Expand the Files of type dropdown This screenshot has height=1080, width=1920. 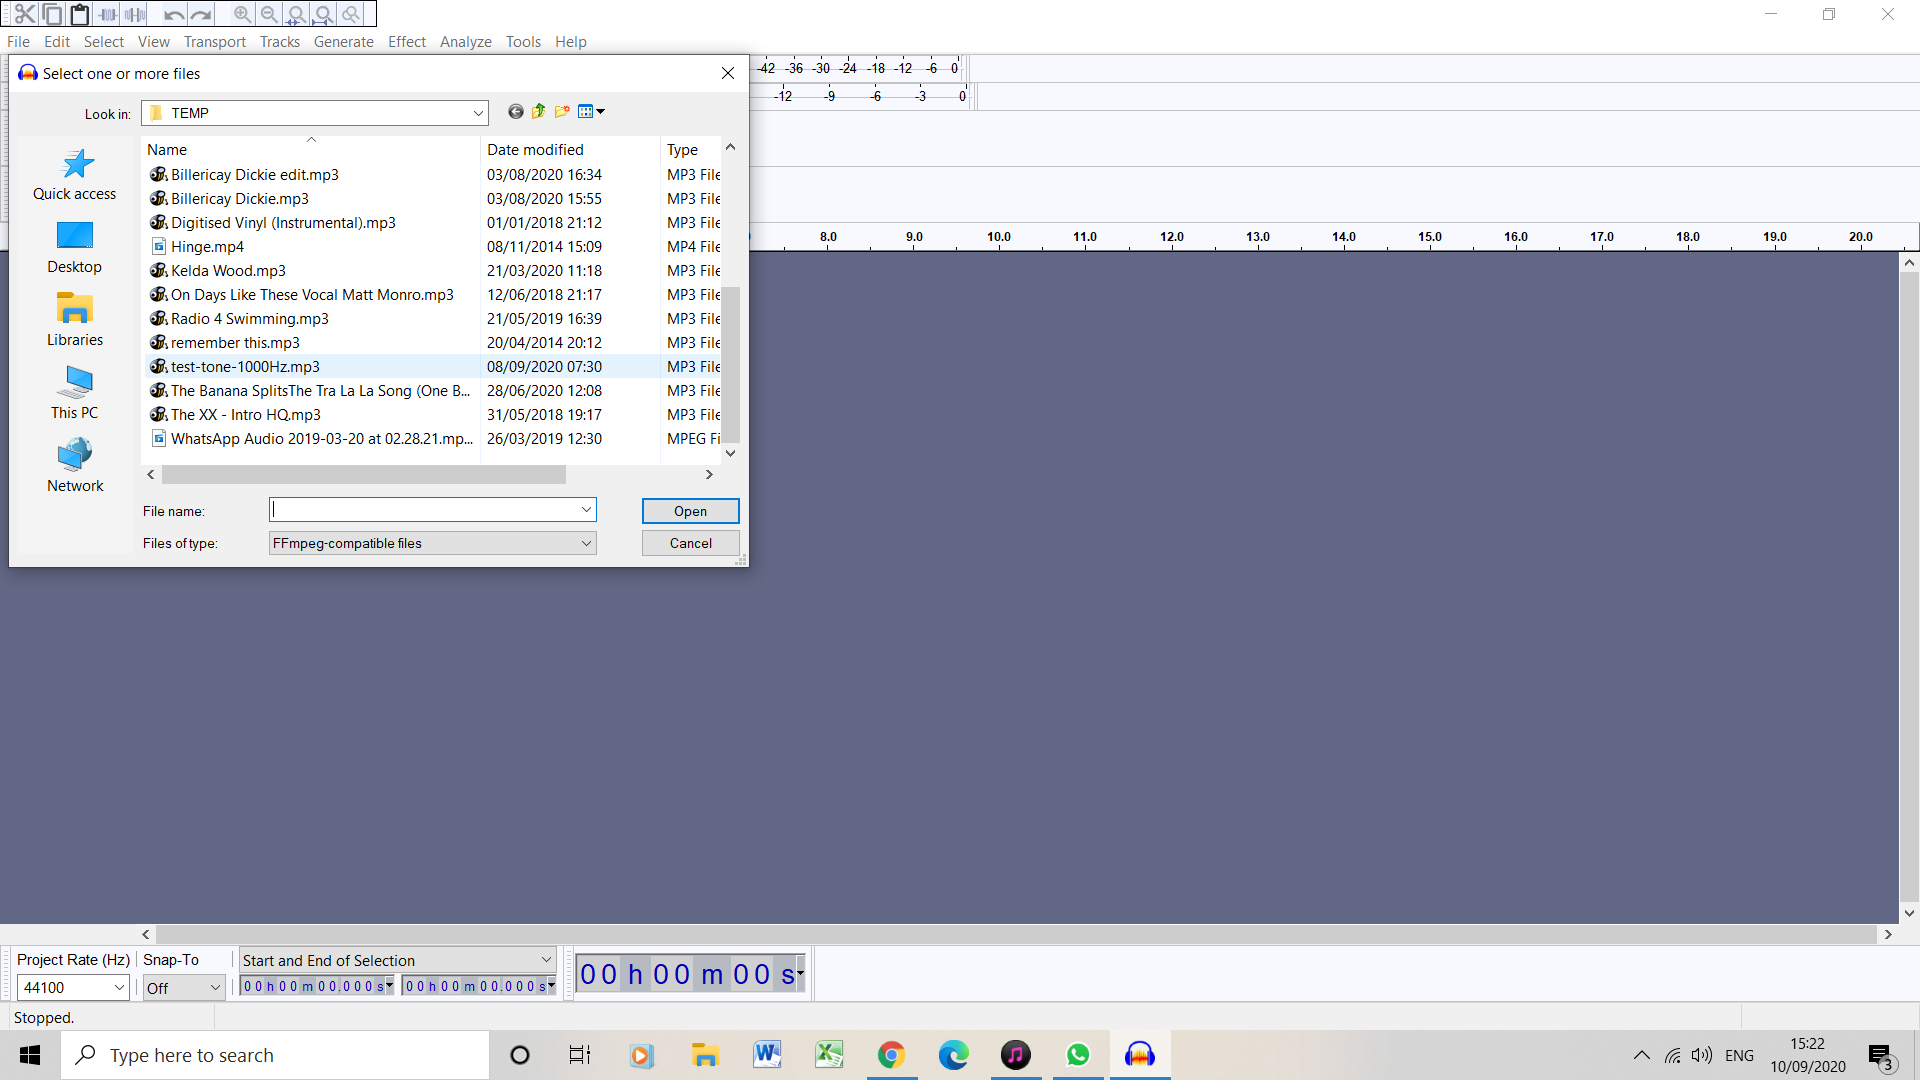[x=586, y=543]
